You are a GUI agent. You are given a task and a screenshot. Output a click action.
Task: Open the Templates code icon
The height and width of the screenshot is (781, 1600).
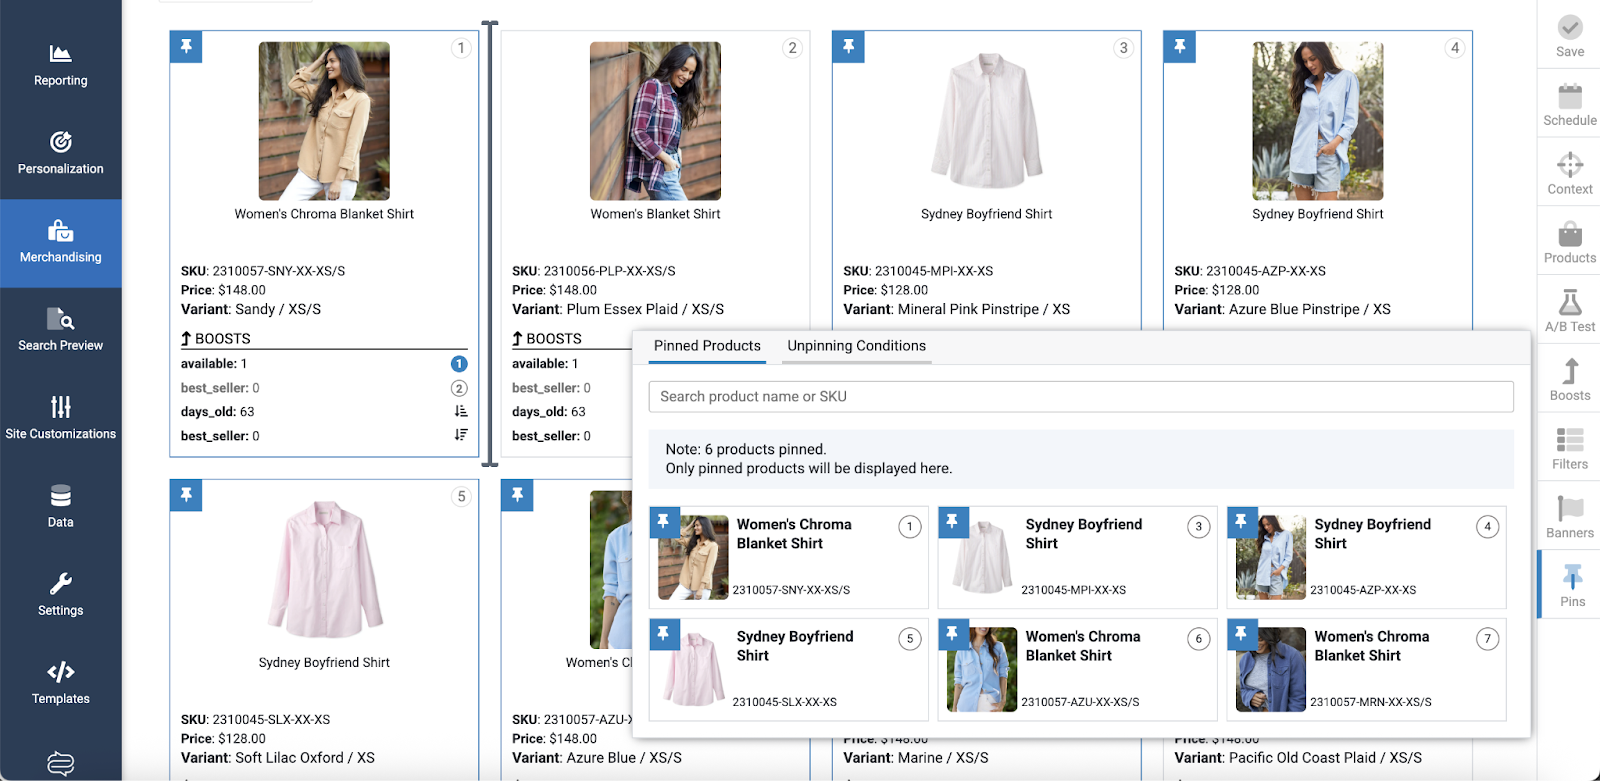coord(60,672)
